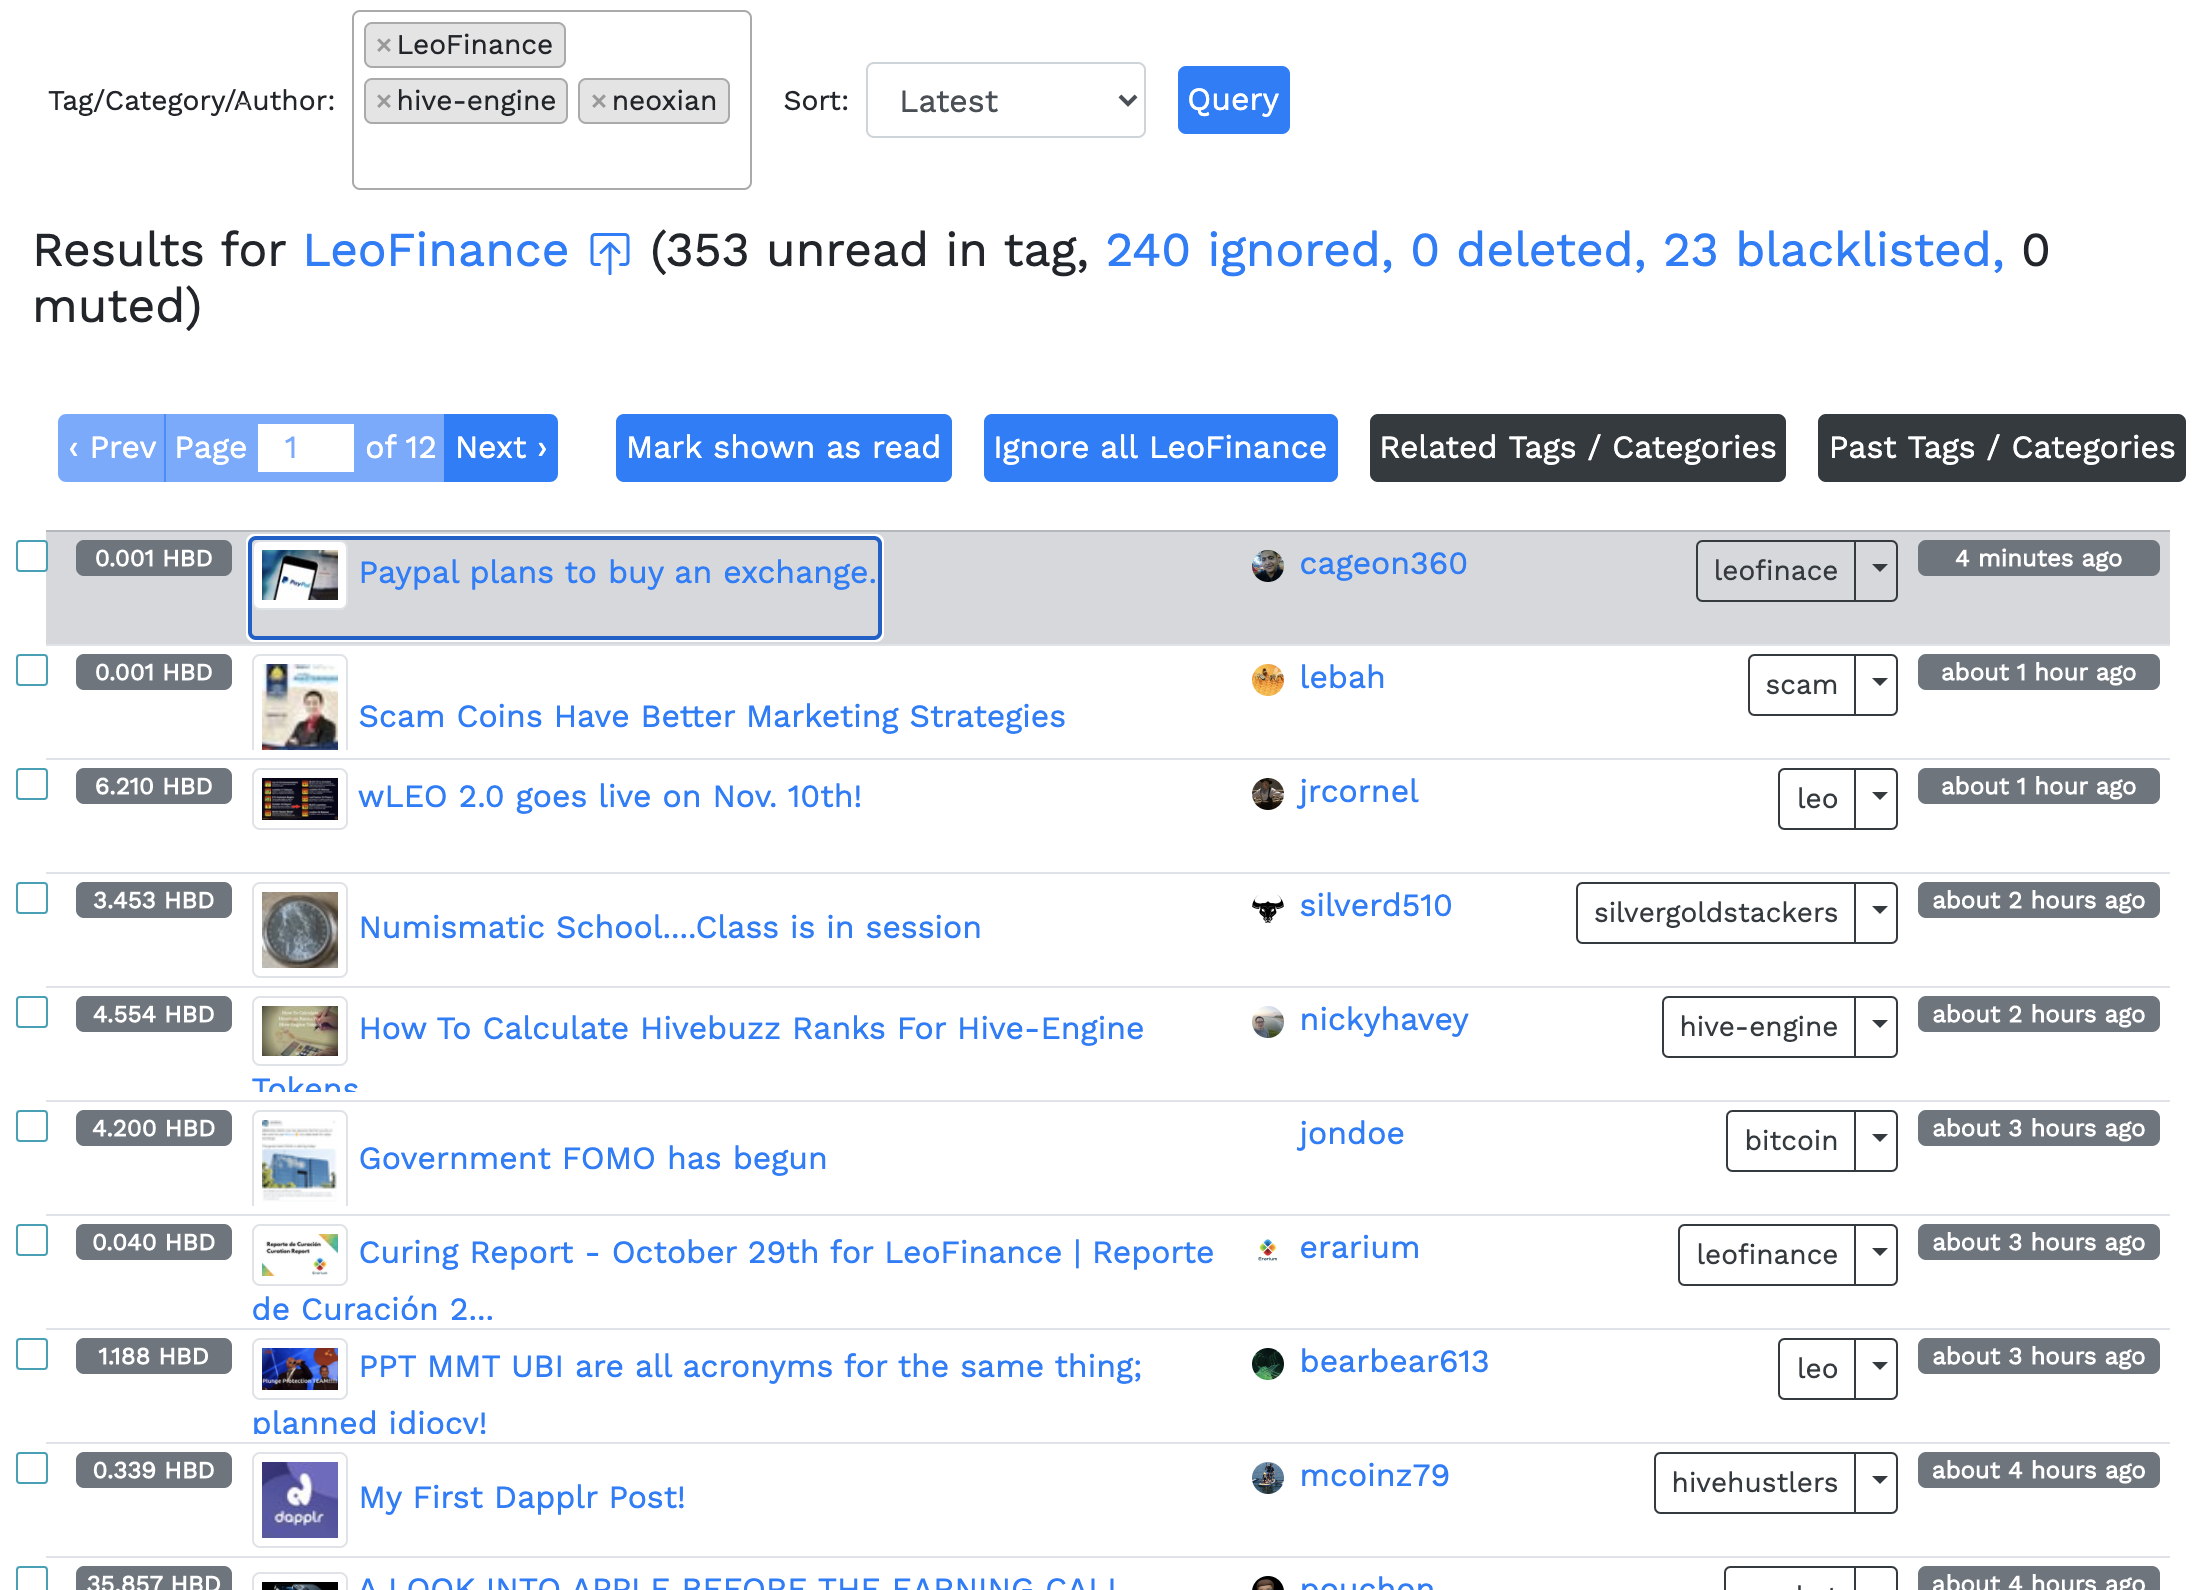Expand the hivehustlers dropdown arrow

click(1877, 1483)
